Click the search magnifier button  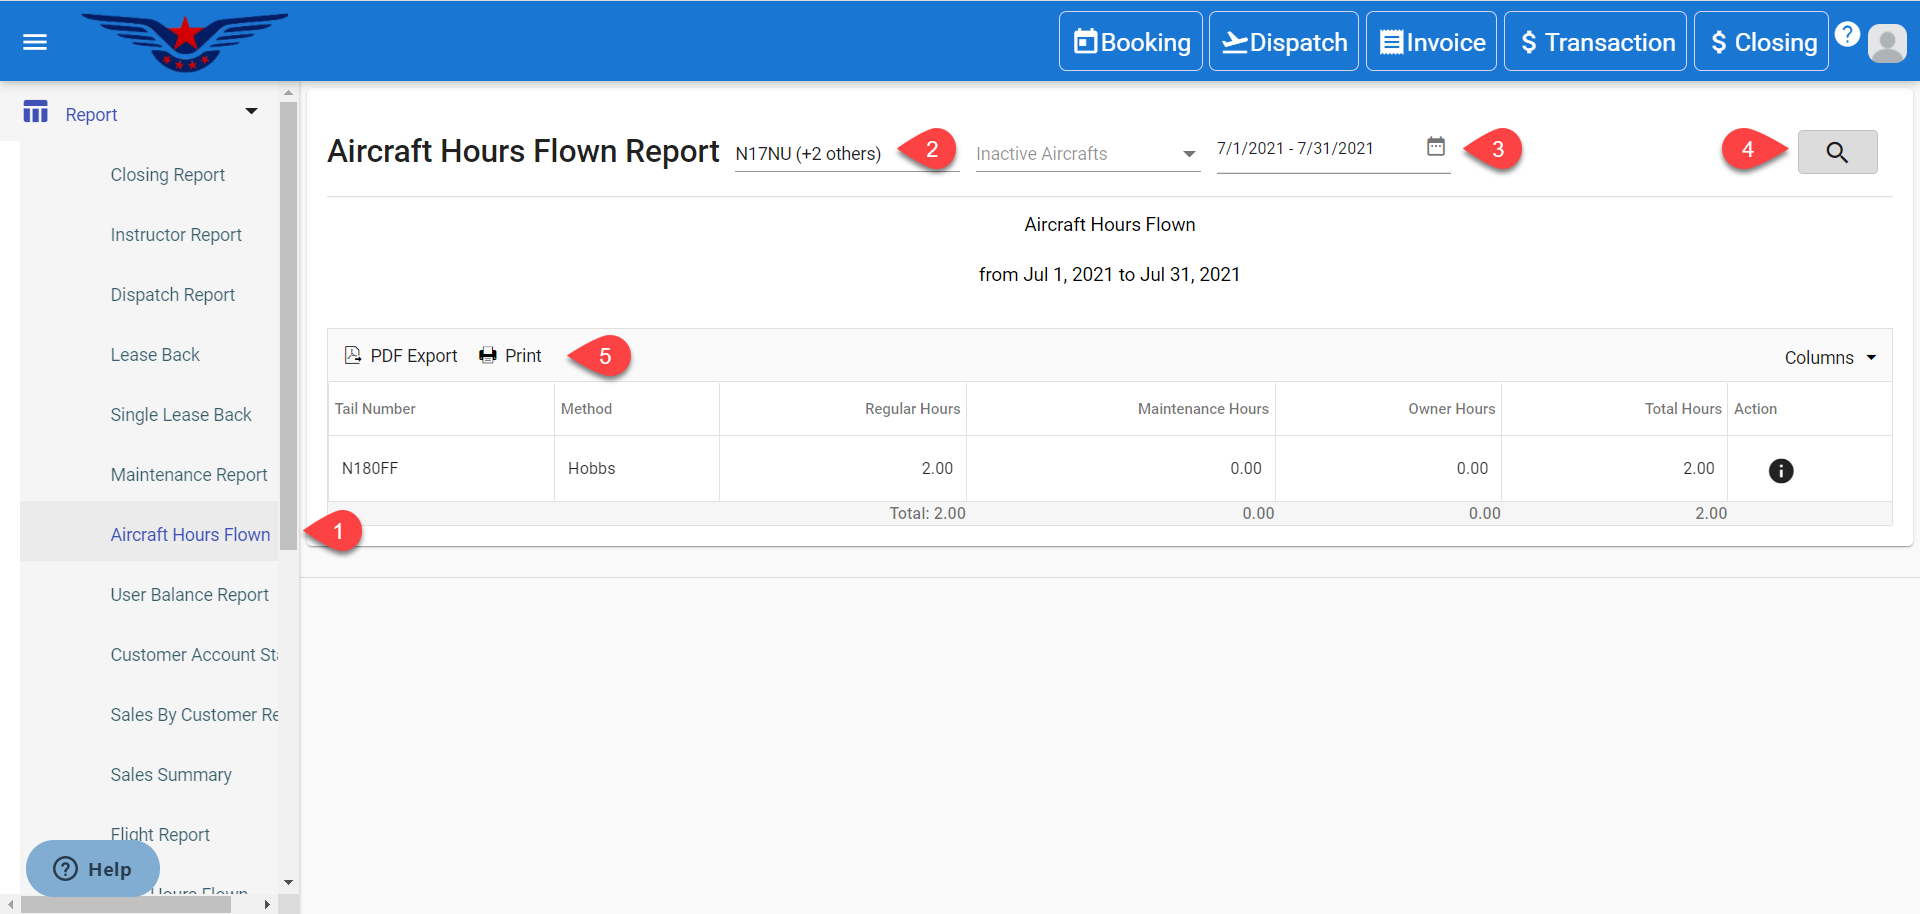[x=1836, y=152]
